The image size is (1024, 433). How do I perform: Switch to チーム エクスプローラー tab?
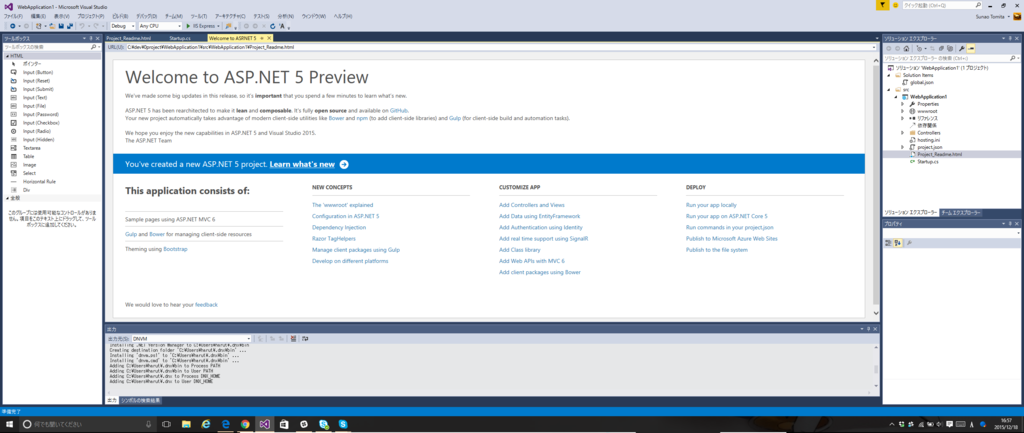pyautogui.click(x=961, y=213)
